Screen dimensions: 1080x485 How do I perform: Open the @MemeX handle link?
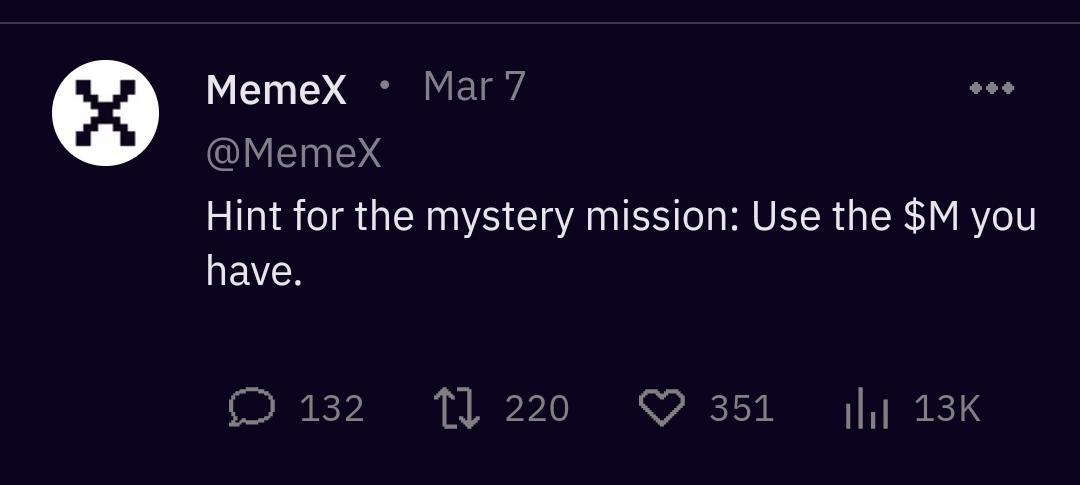pyautogui.click(x=293, y=154)
